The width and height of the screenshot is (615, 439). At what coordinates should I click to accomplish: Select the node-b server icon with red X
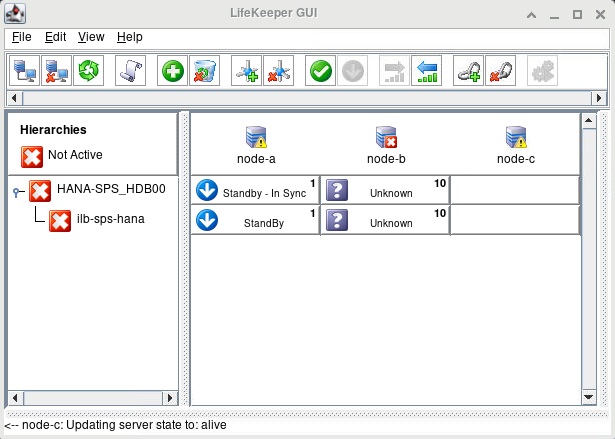point(386,137)
